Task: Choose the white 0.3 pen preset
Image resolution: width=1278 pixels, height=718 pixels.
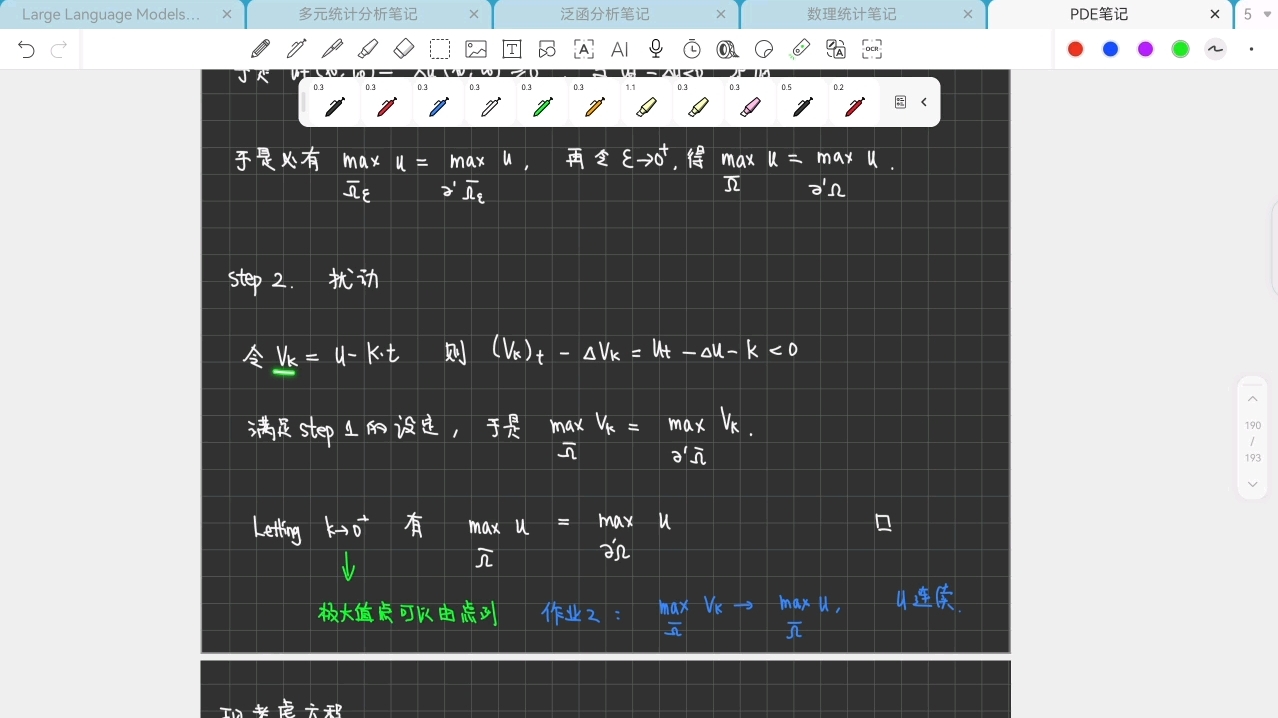Action: [x=490, y=103]
